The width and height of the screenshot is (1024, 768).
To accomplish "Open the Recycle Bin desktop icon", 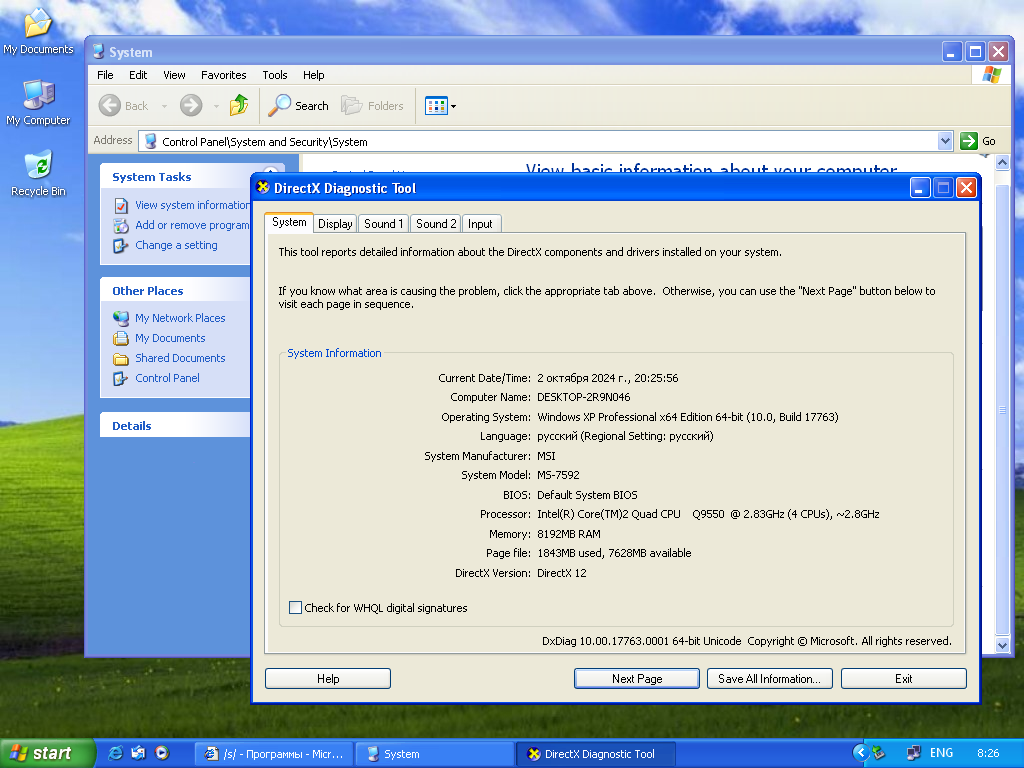I will (38, 173).
